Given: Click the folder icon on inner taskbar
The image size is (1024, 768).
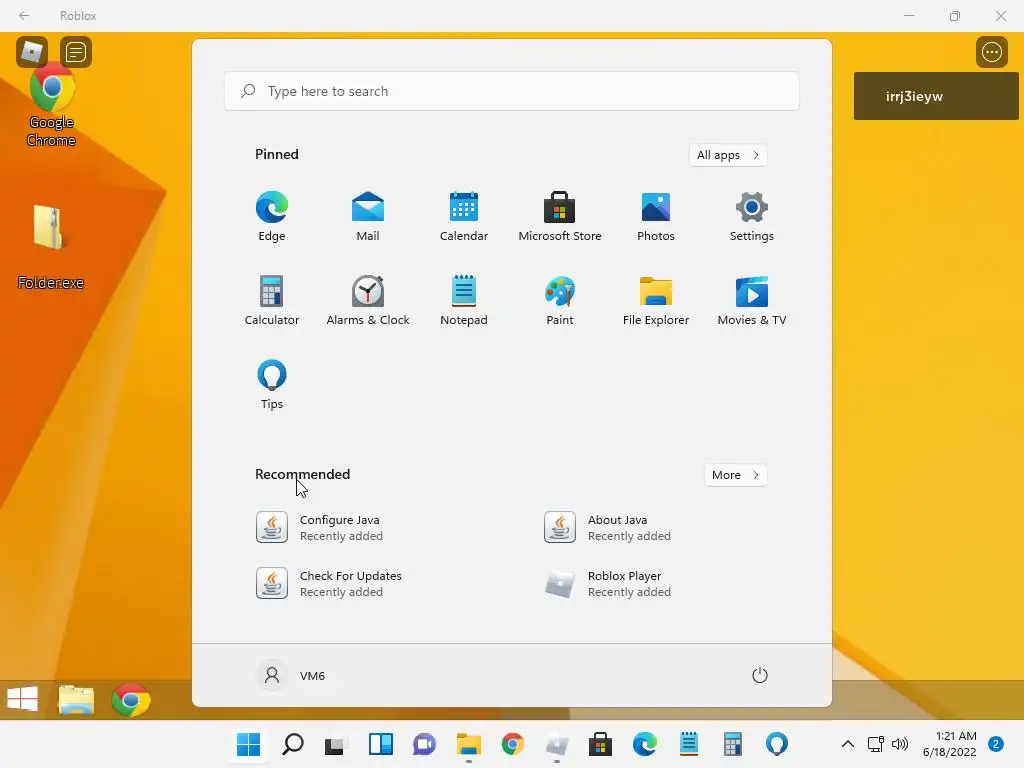Looking at the screenshot, I should tap(76, 699).
